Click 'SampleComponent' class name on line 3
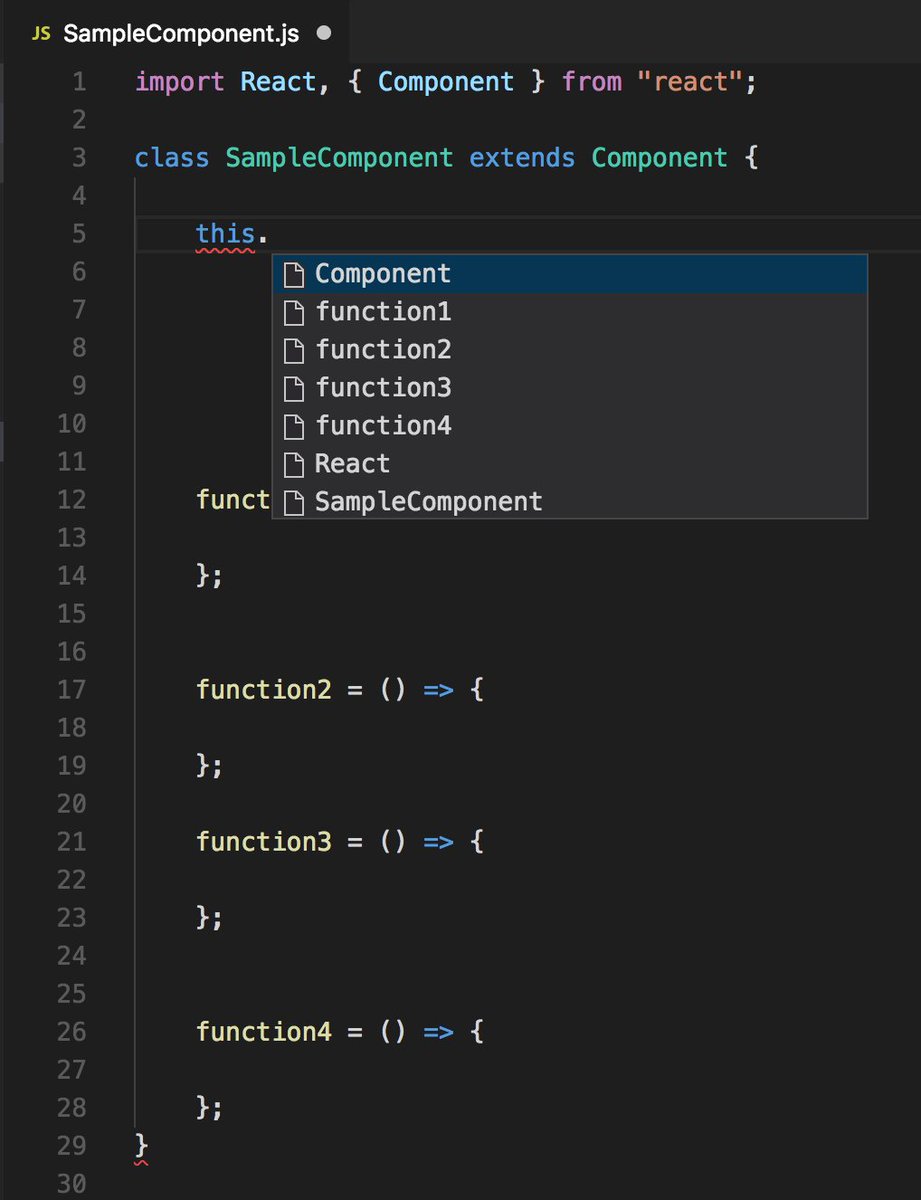Screen dimensions: 921x1200 tap(339, 158)
